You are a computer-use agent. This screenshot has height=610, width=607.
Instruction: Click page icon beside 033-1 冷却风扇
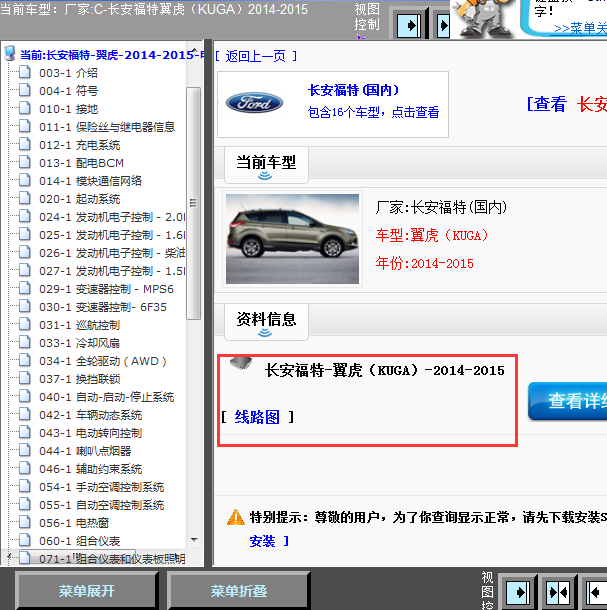(25, 342)
